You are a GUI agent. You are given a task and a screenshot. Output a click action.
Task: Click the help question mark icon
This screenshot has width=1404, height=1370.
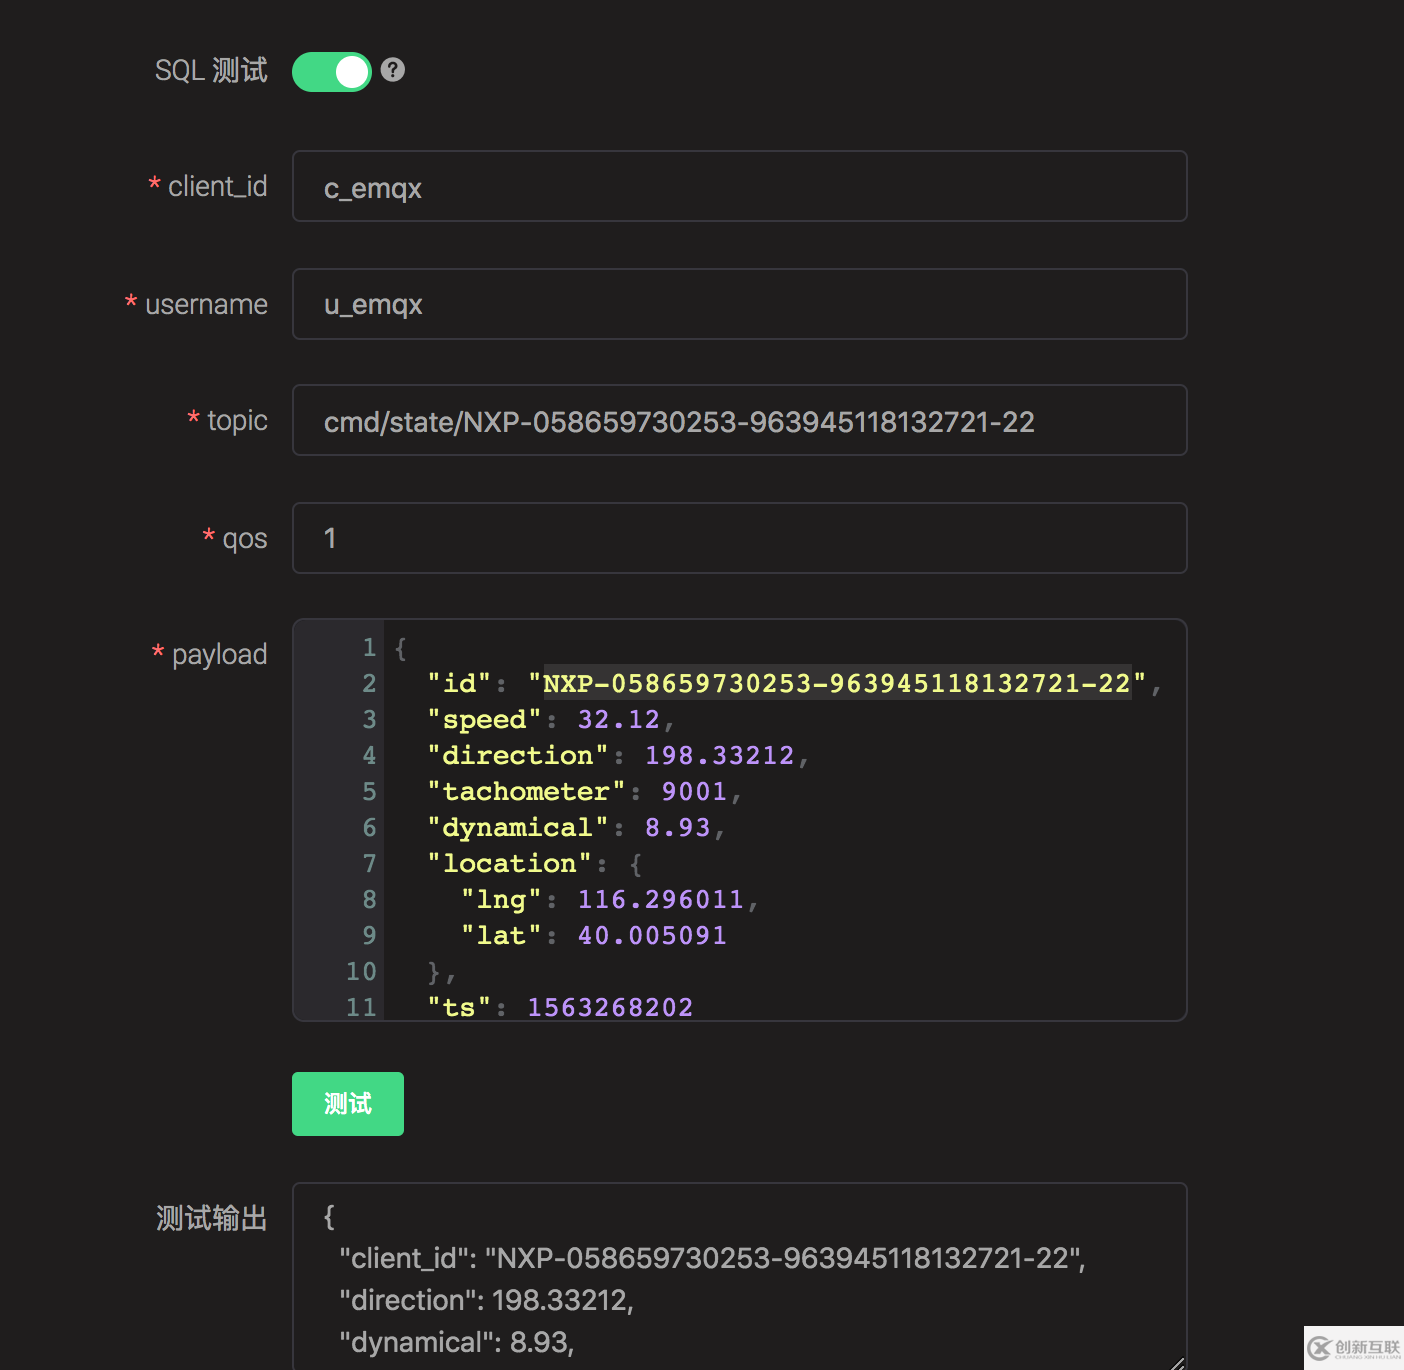(393, 70)
